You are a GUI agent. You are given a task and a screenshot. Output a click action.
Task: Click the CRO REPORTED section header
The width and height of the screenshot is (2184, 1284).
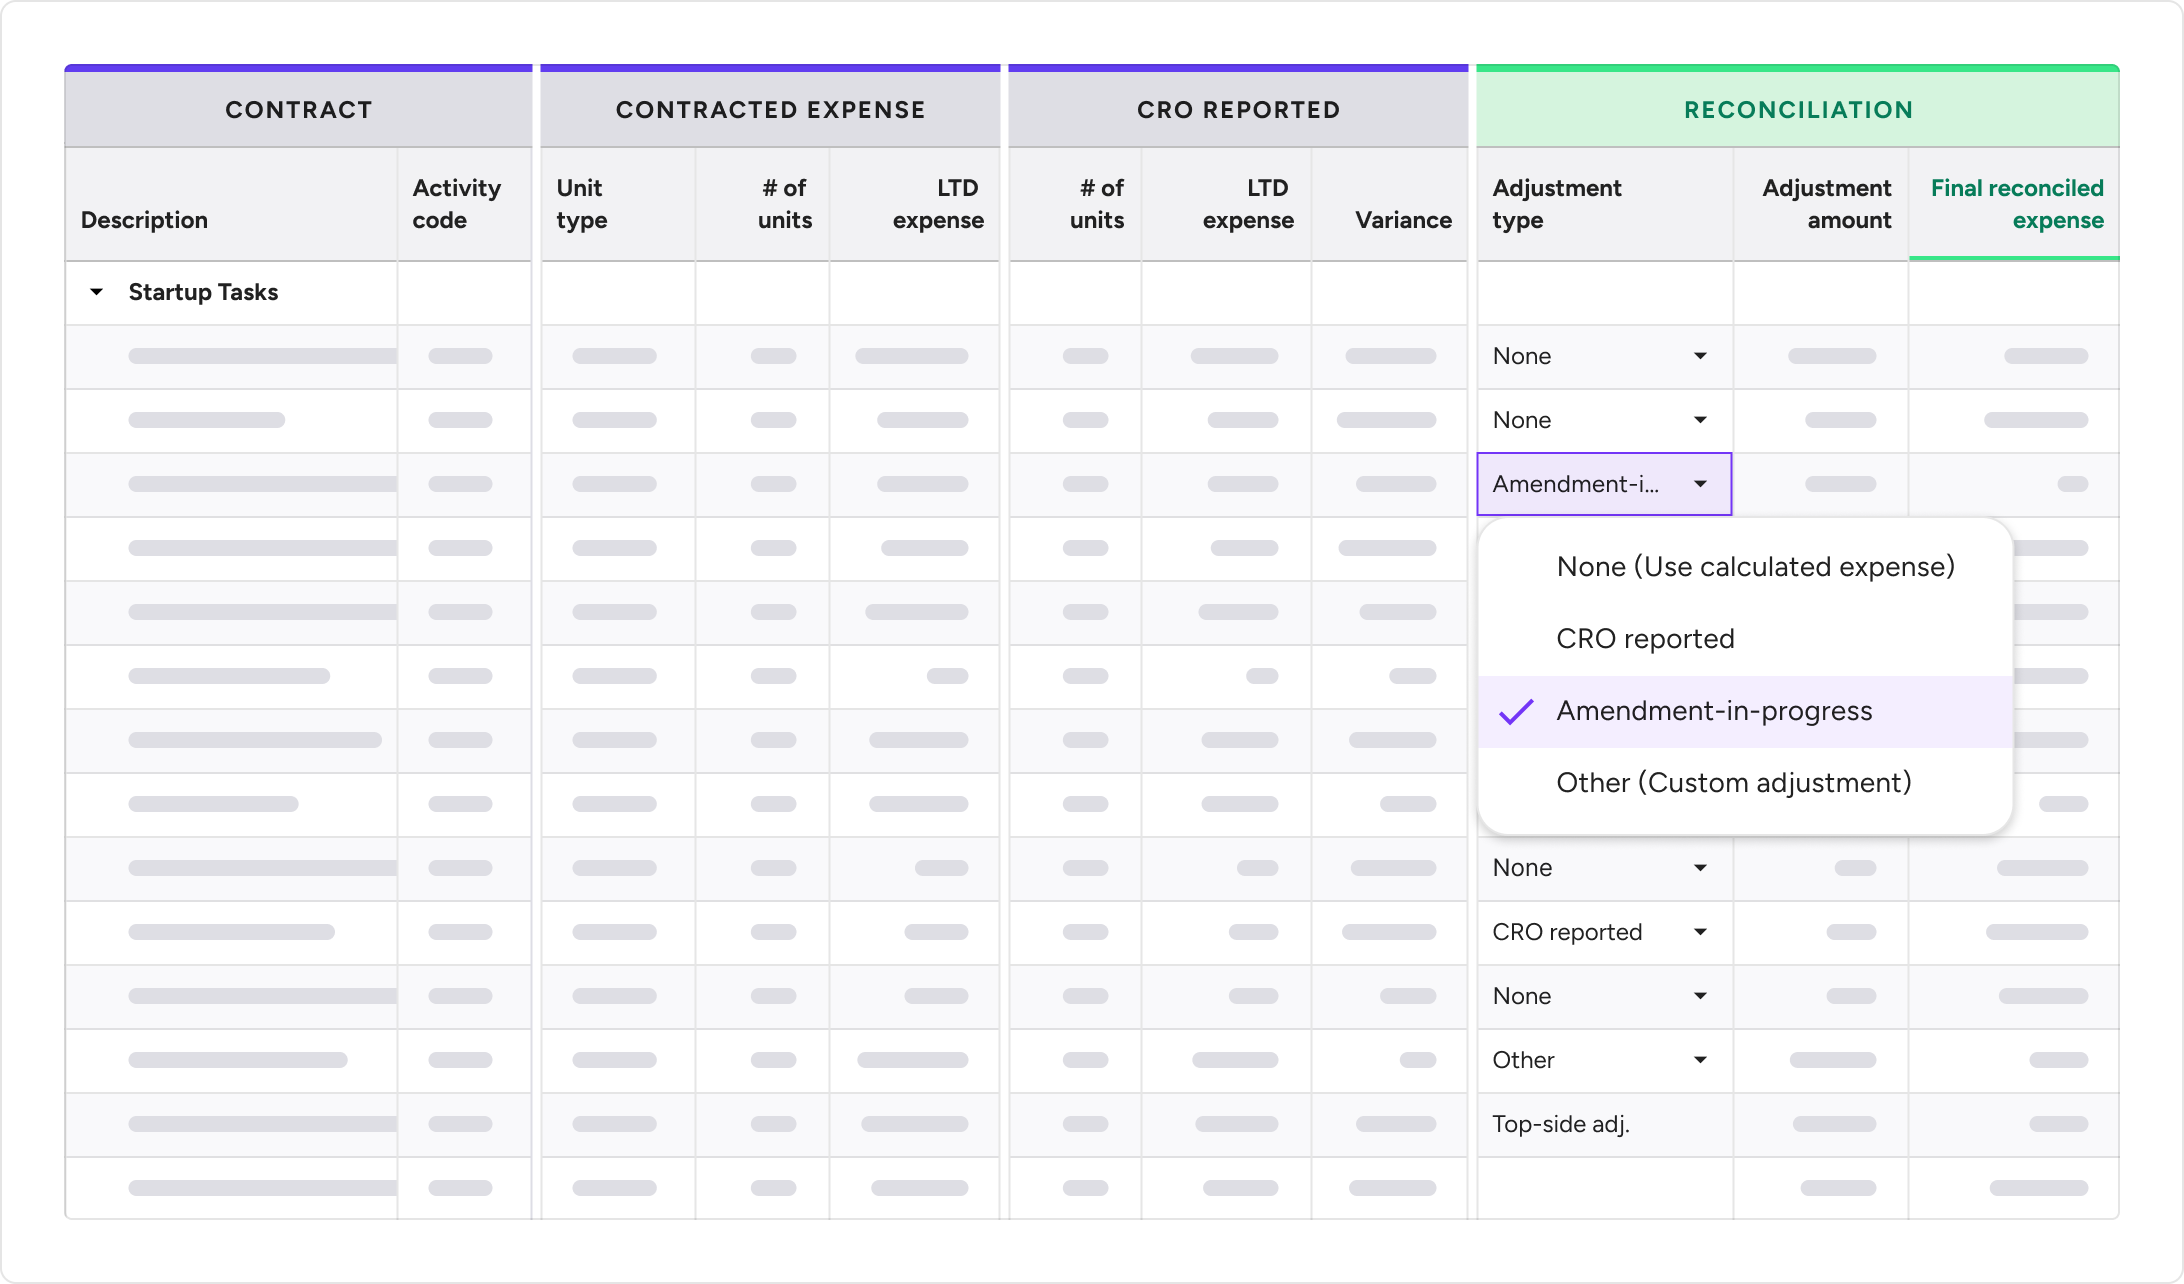pos(1238,110)
